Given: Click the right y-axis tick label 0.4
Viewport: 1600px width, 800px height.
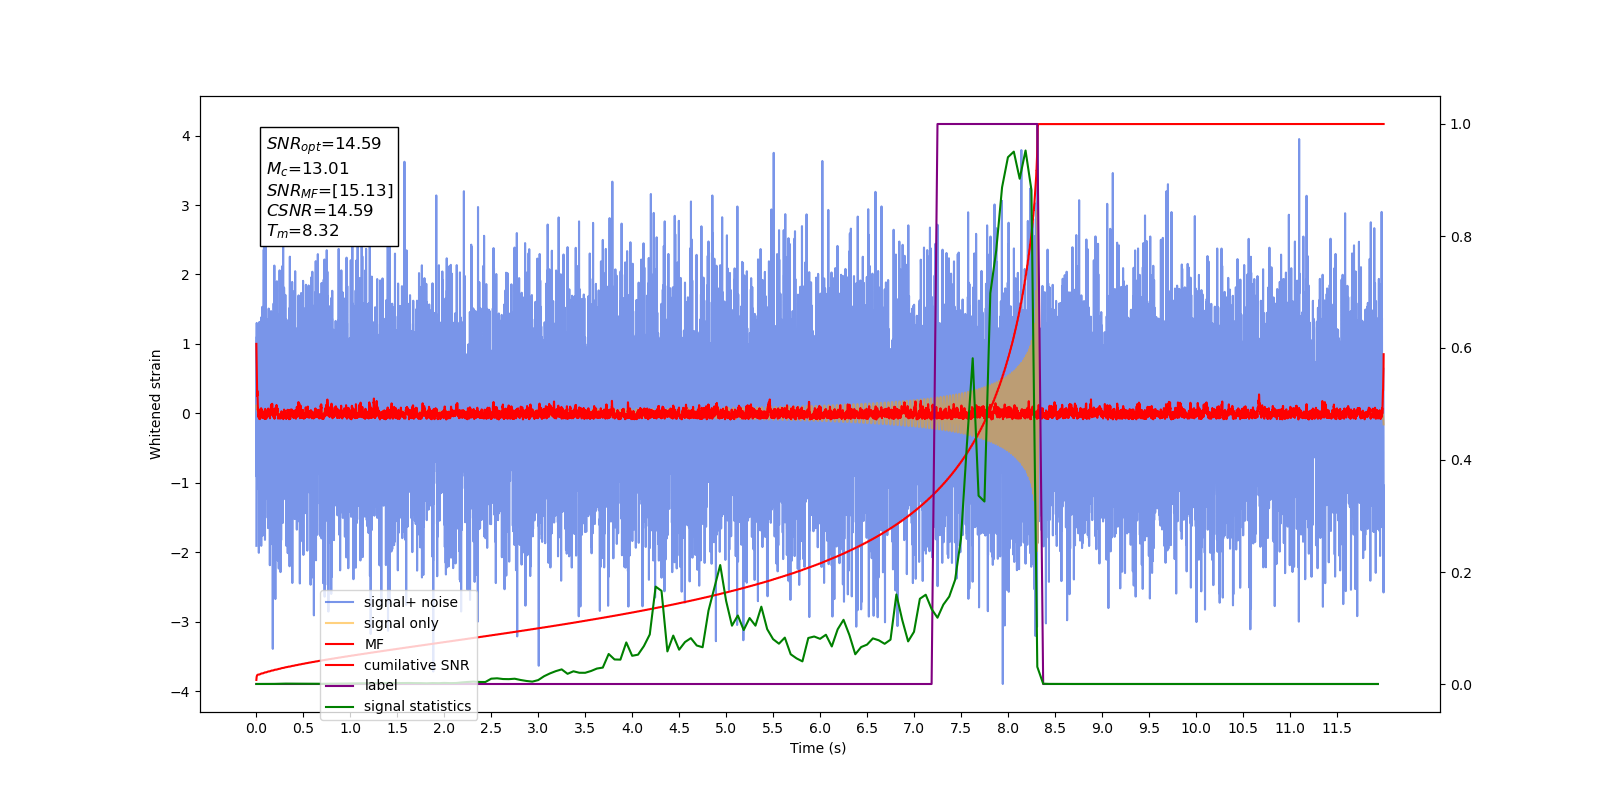Looking at the screenshot, I should coord(1461,461).
